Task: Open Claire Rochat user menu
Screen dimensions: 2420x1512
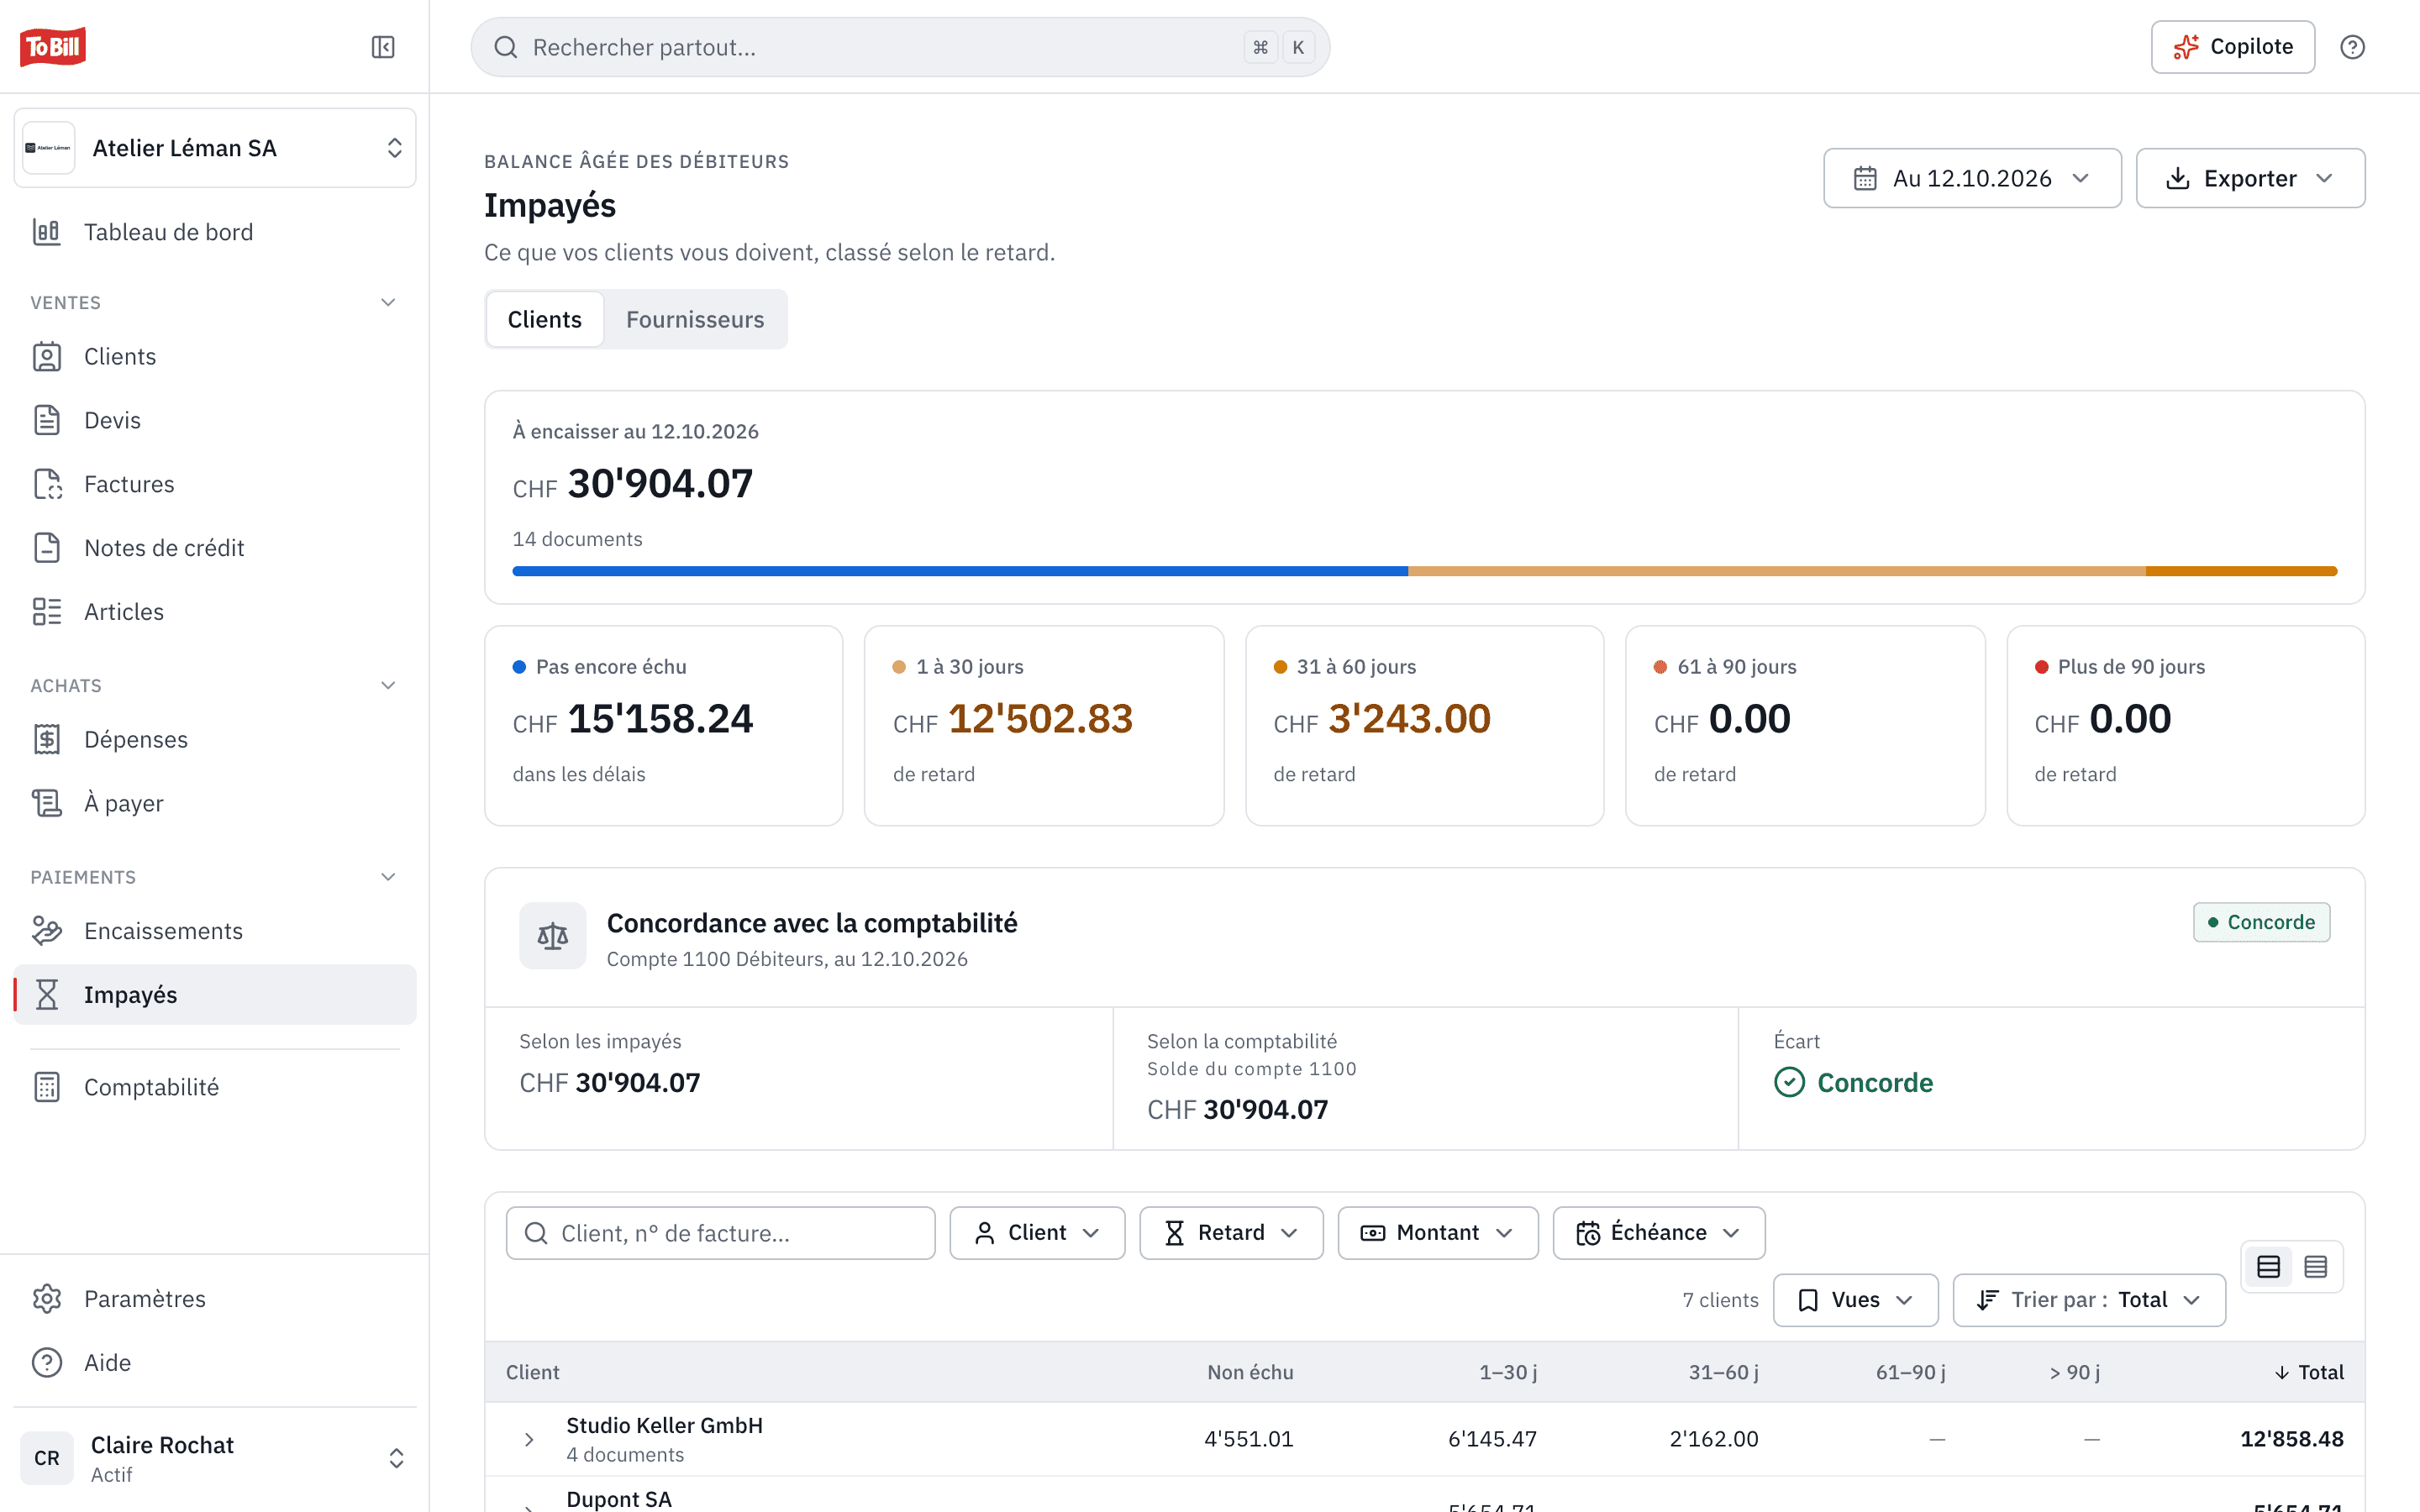Action: click(215, 1458)
